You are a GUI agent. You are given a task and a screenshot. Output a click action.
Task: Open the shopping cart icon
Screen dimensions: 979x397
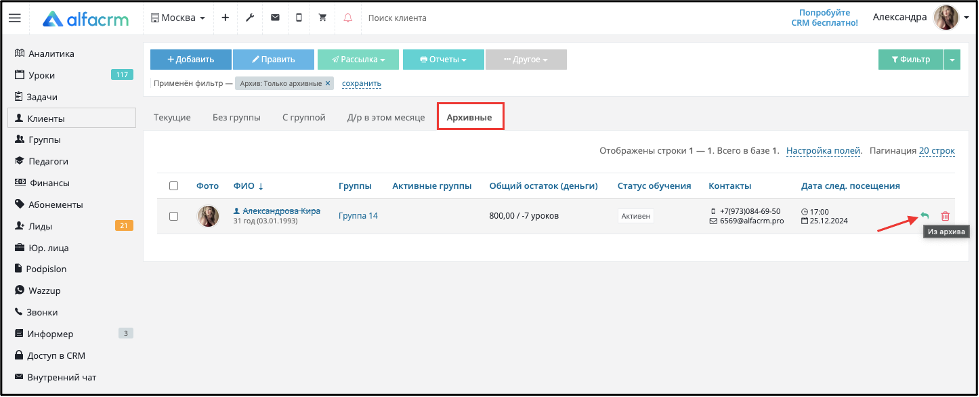point(323,17)
